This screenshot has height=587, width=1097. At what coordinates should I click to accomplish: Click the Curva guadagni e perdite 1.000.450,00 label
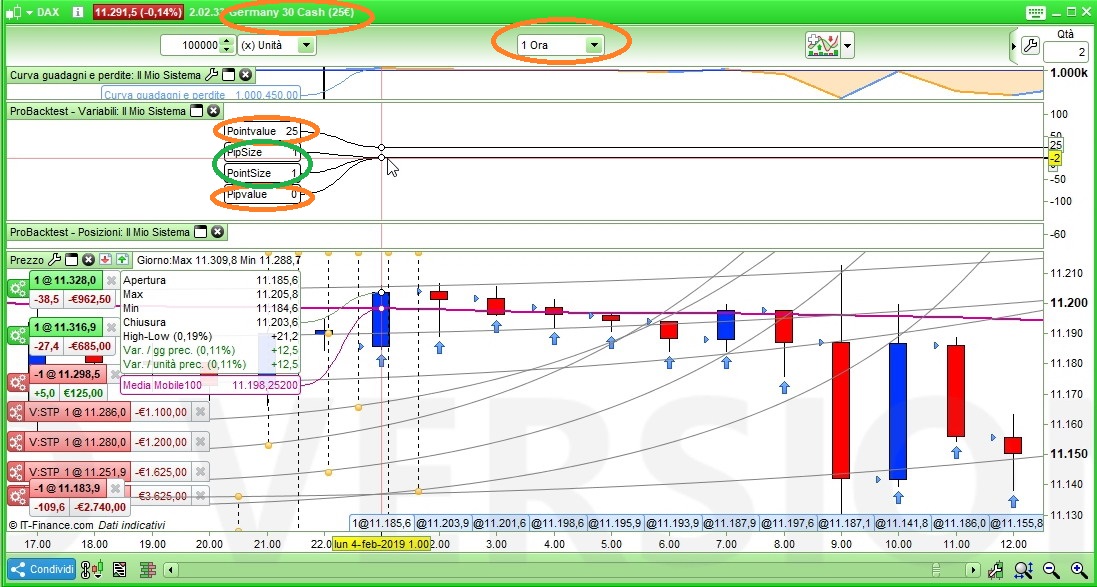coord(201,94)
